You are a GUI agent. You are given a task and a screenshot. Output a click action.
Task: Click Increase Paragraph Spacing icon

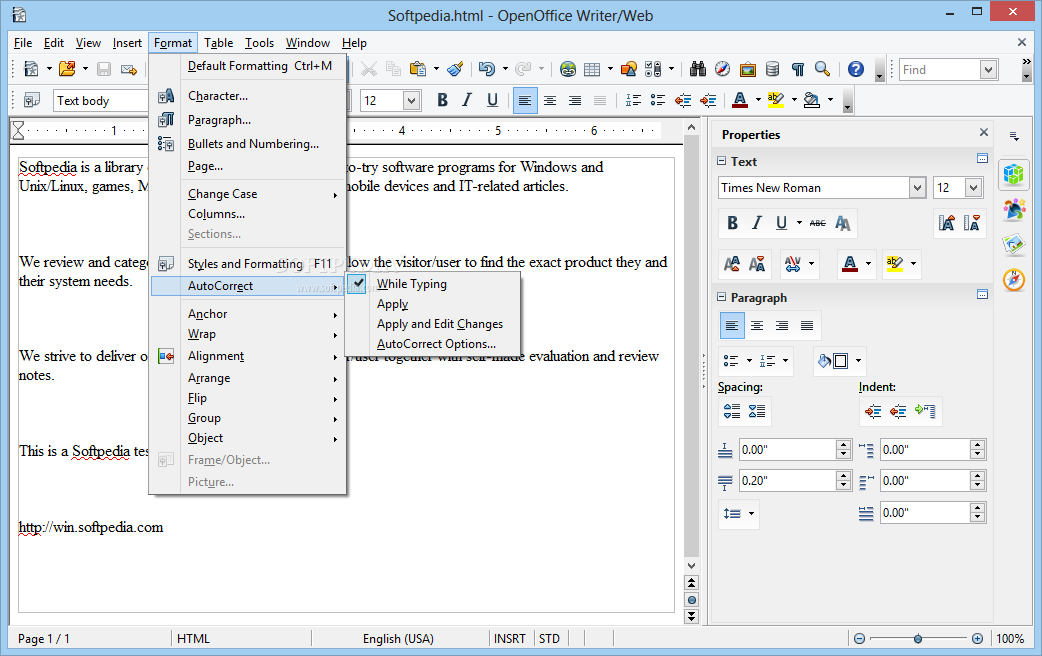click(x=732, y=411)
